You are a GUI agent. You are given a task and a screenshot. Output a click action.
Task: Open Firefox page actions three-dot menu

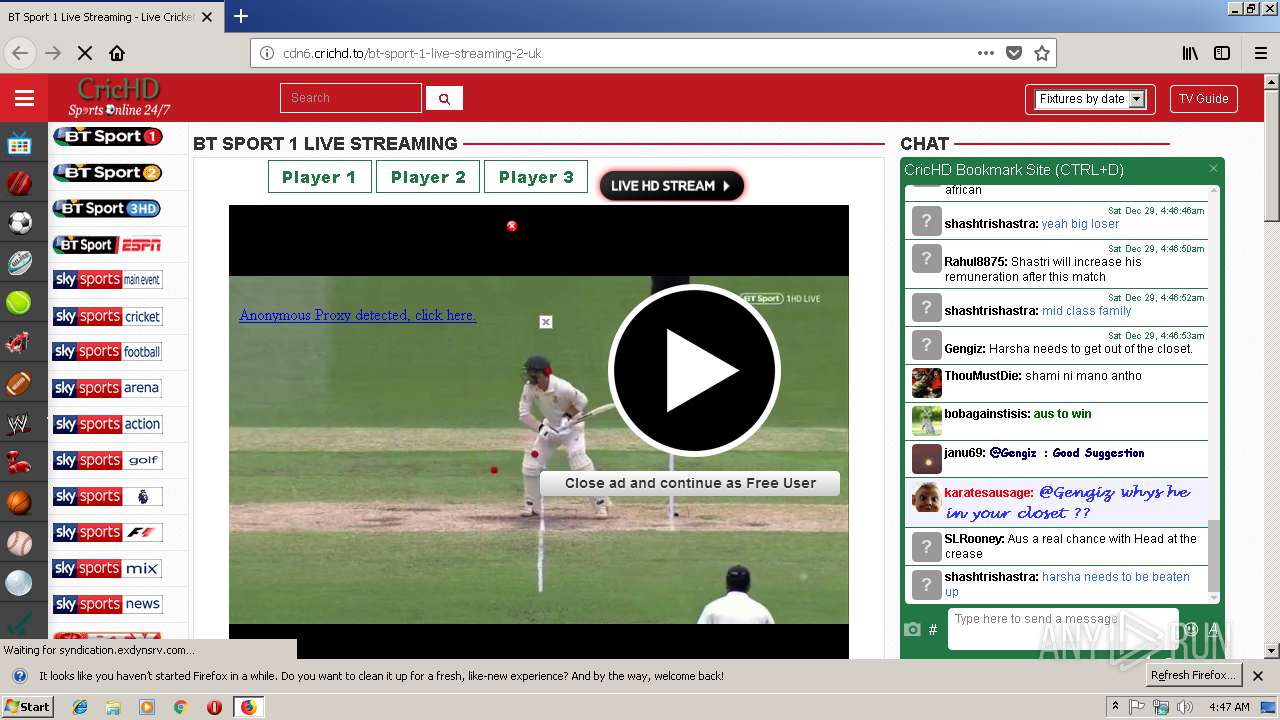(986, 53)
